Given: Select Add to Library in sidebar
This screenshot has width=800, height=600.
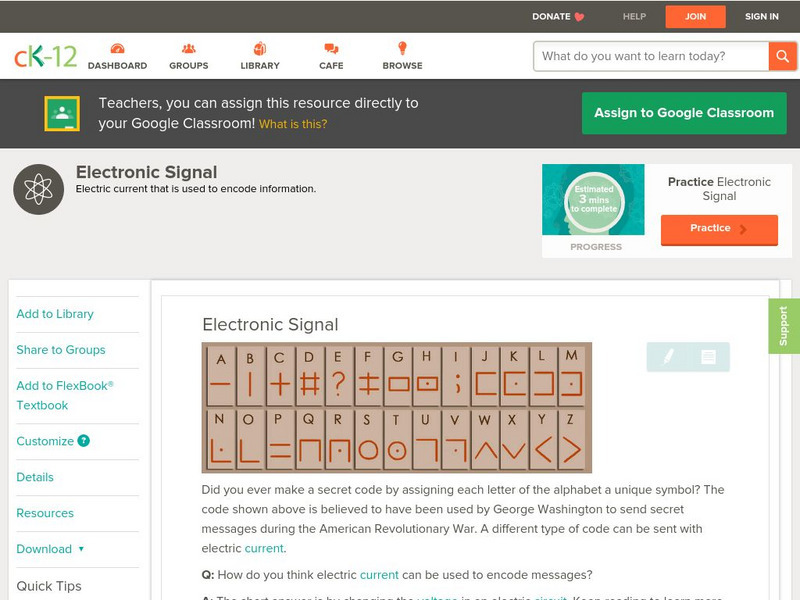Looking at the screenshot, I should coord(55,314).
